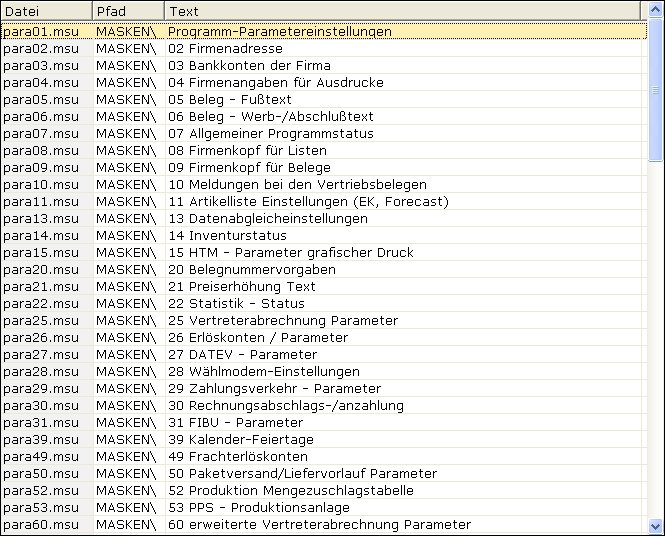Click the scrollbar down arrow
This screenshot has width=665, height=536.
coord(656,525)
